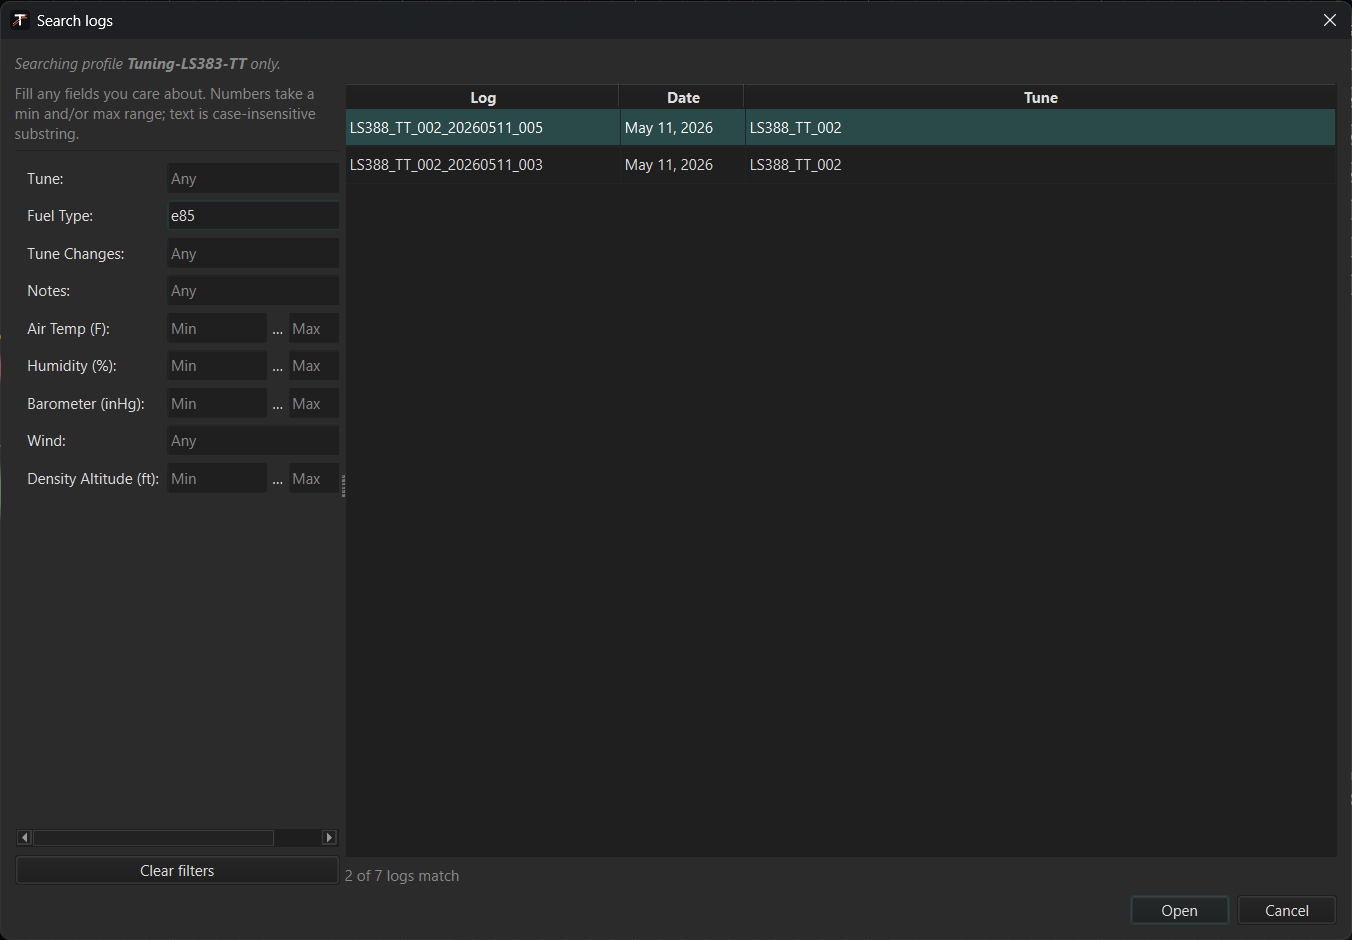
Task: Click the Clear filters button
Action: [177, 871]
